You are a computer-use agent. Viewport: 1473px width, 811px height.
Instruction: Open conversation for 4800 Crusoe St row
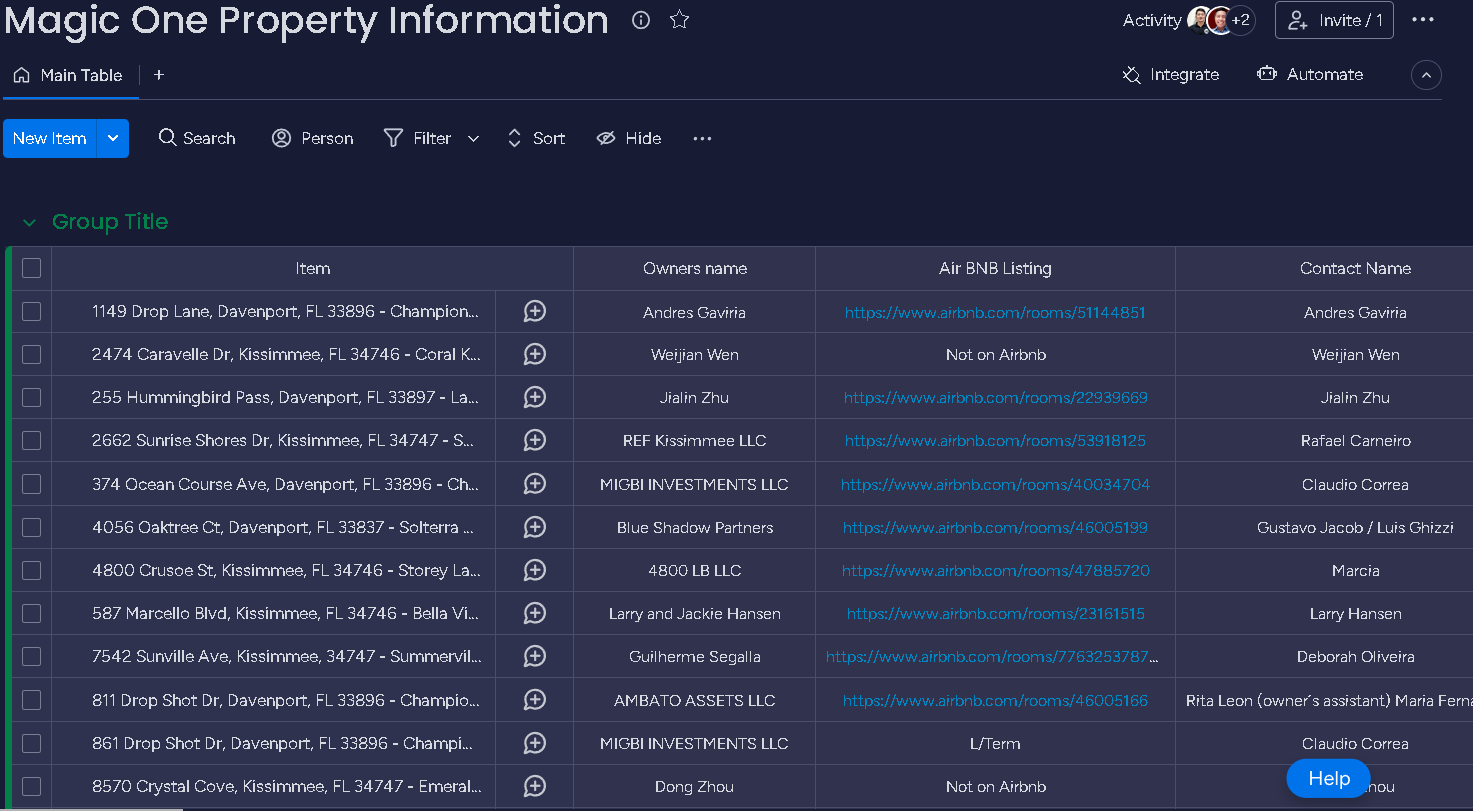(x=535, y=571)
